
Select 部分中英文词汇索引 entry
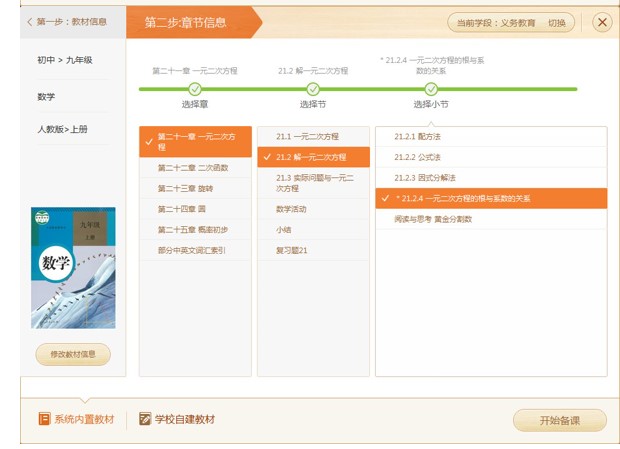pos(195,250)
